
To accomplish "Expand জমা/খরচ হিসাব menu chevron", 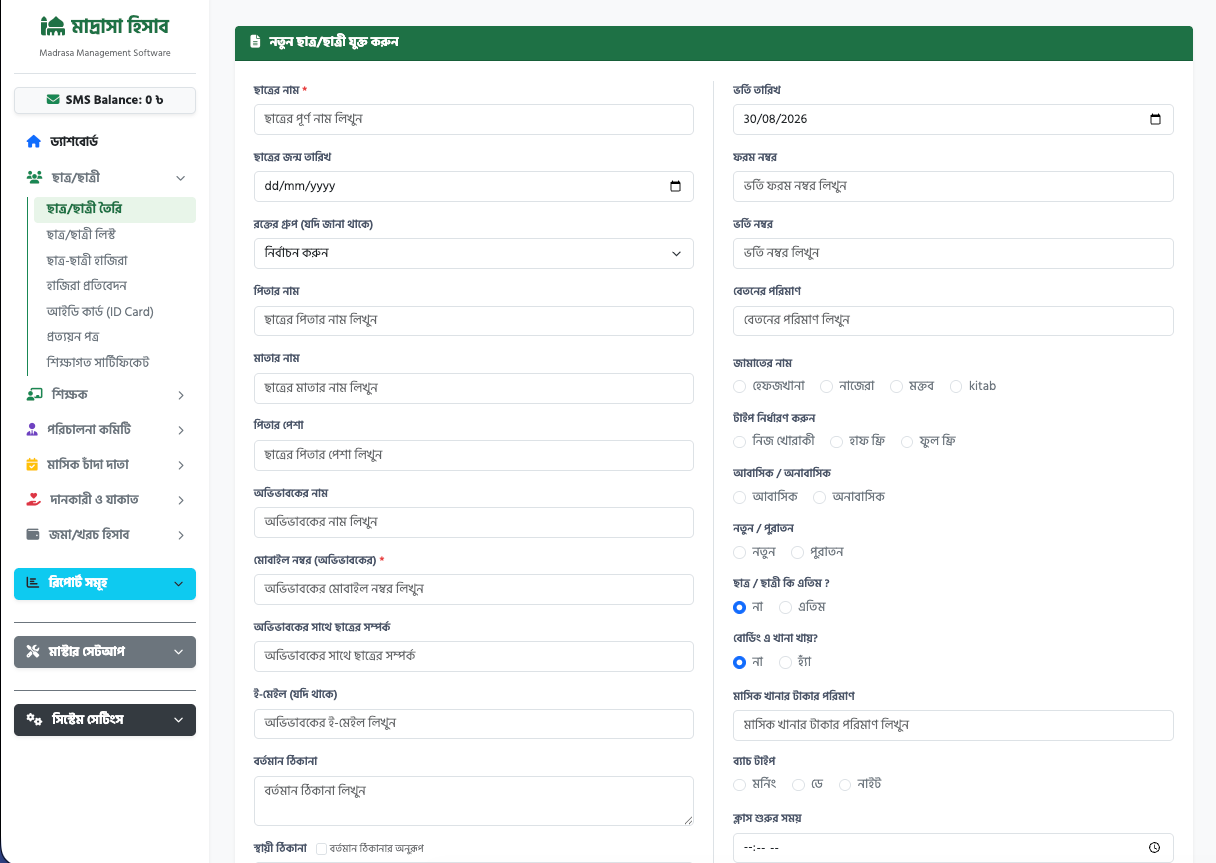I will click(x=181, y=535).
